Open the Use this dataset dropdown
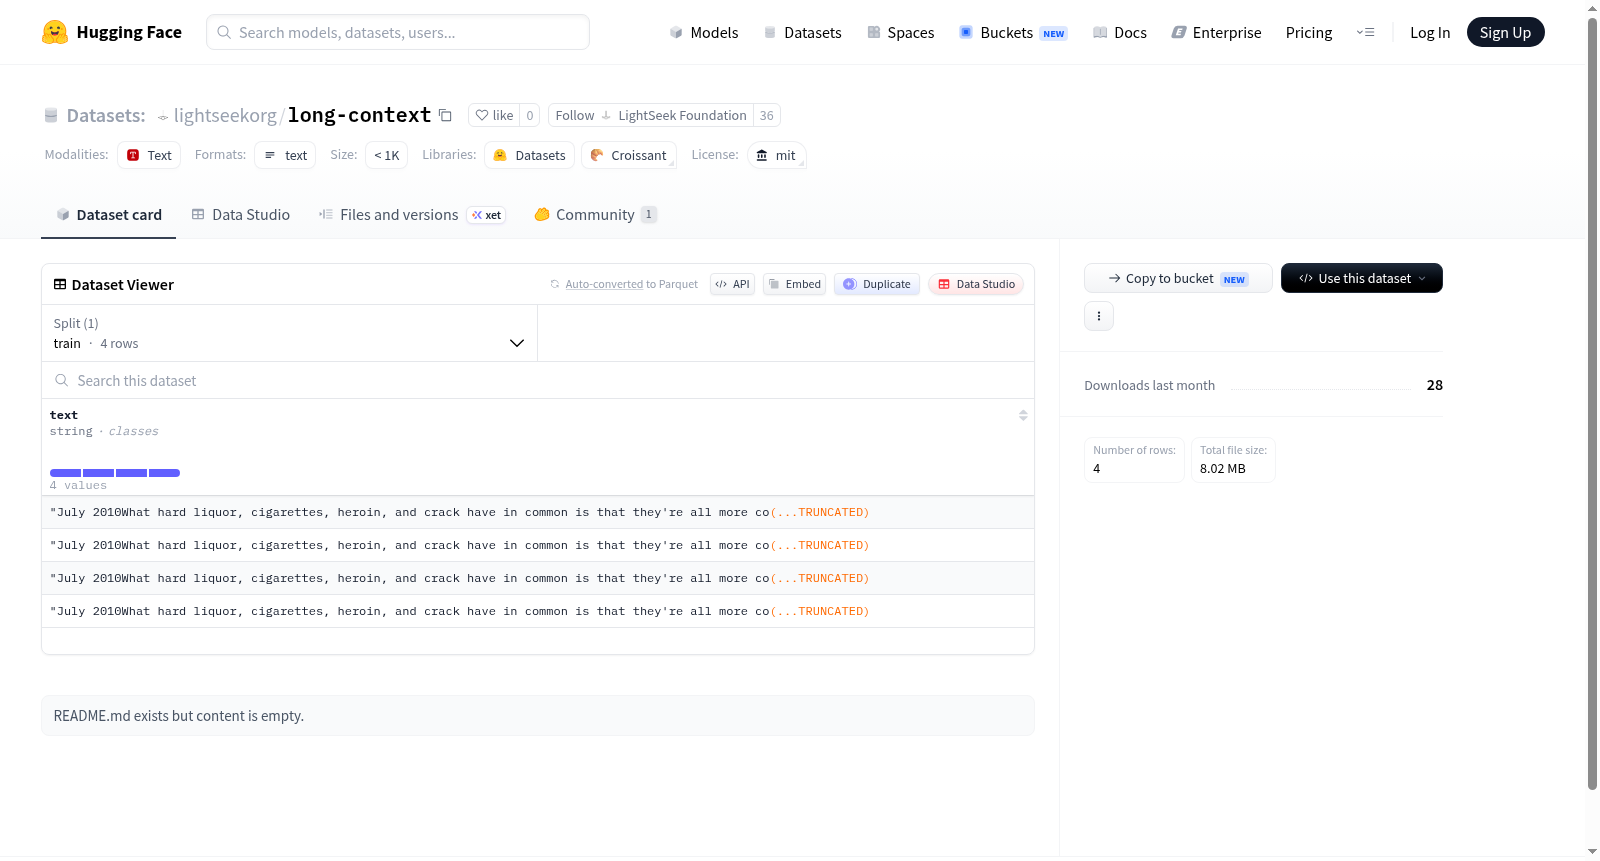This screenshot has height=861, width=1600. [1362, 278]
